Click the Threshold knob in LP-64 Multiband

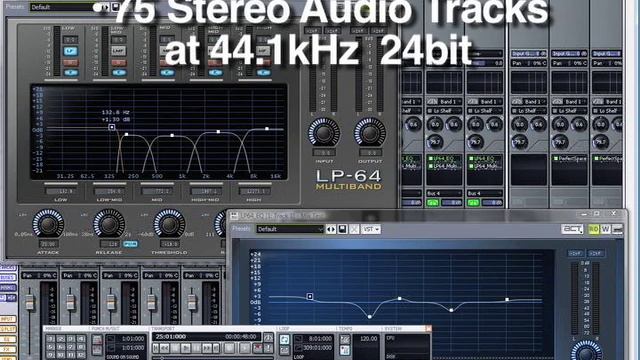(x=169, y=223)
